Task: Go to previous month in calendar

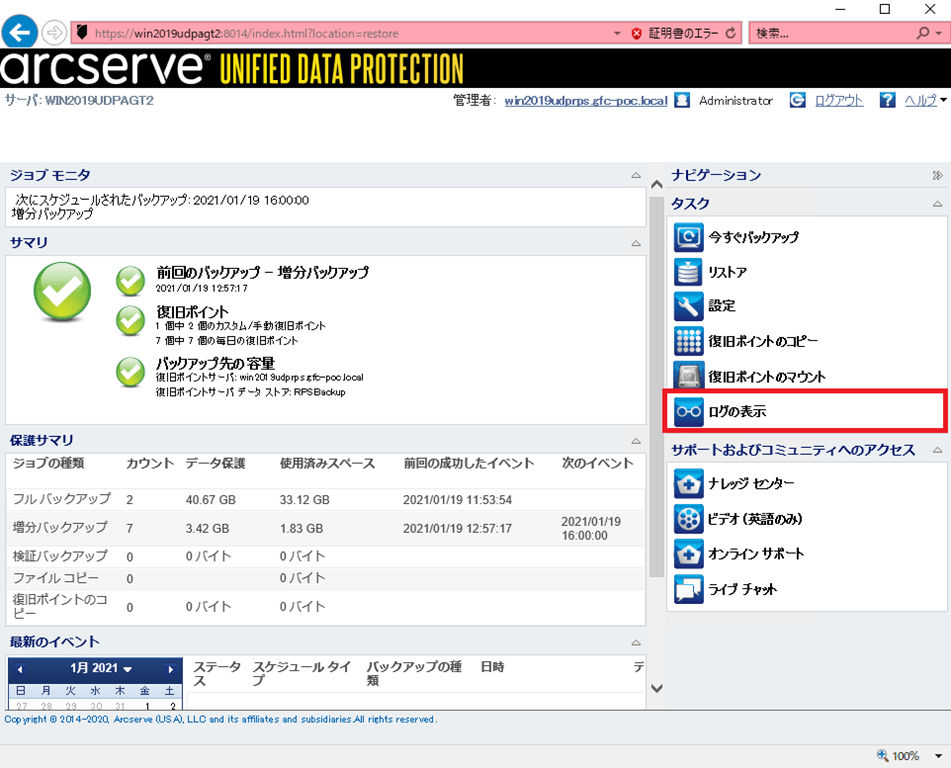Action: pos(20,670)
